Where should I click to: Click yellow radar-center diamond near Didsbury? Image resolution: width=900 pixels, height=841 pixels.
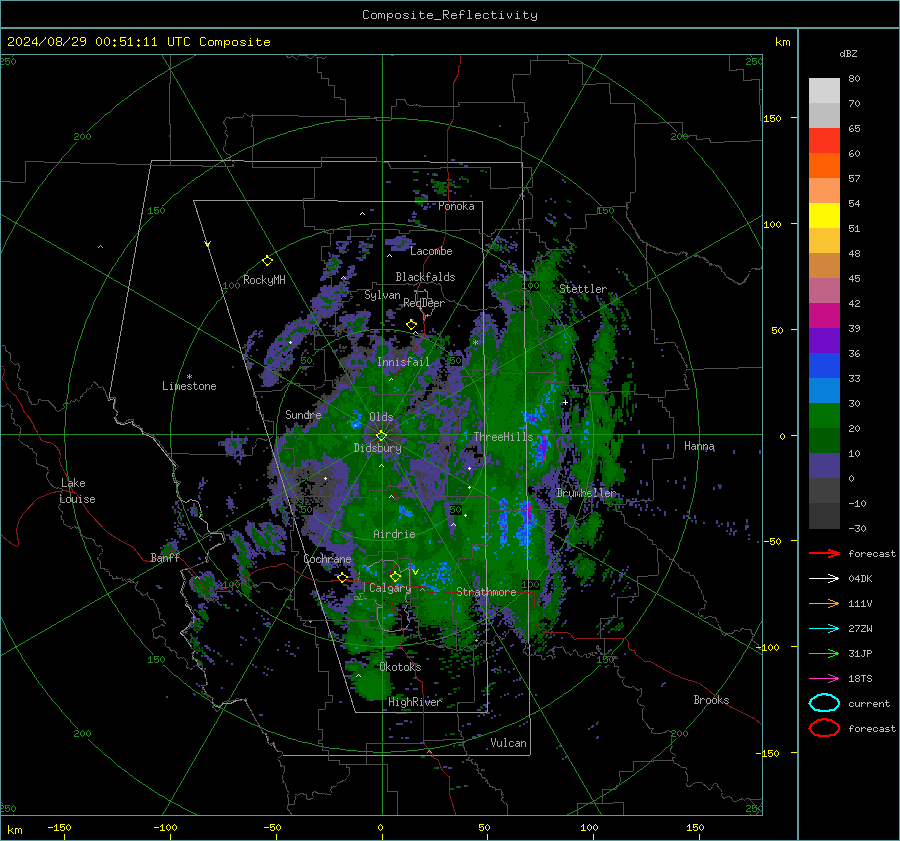[x=381, y=436]
